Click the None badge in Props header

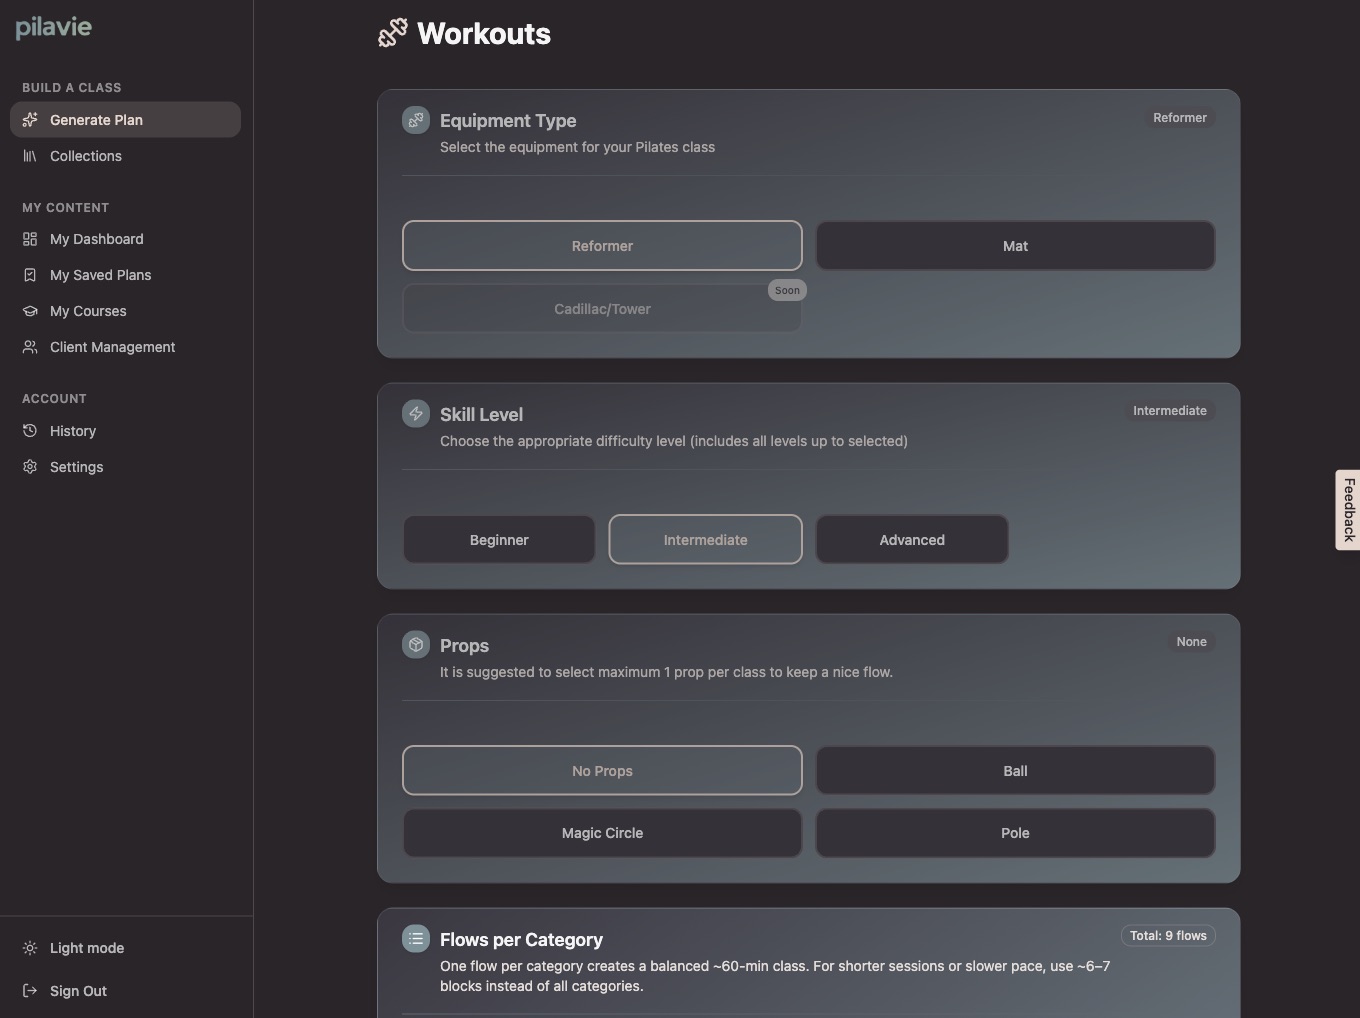[1191, 642]
